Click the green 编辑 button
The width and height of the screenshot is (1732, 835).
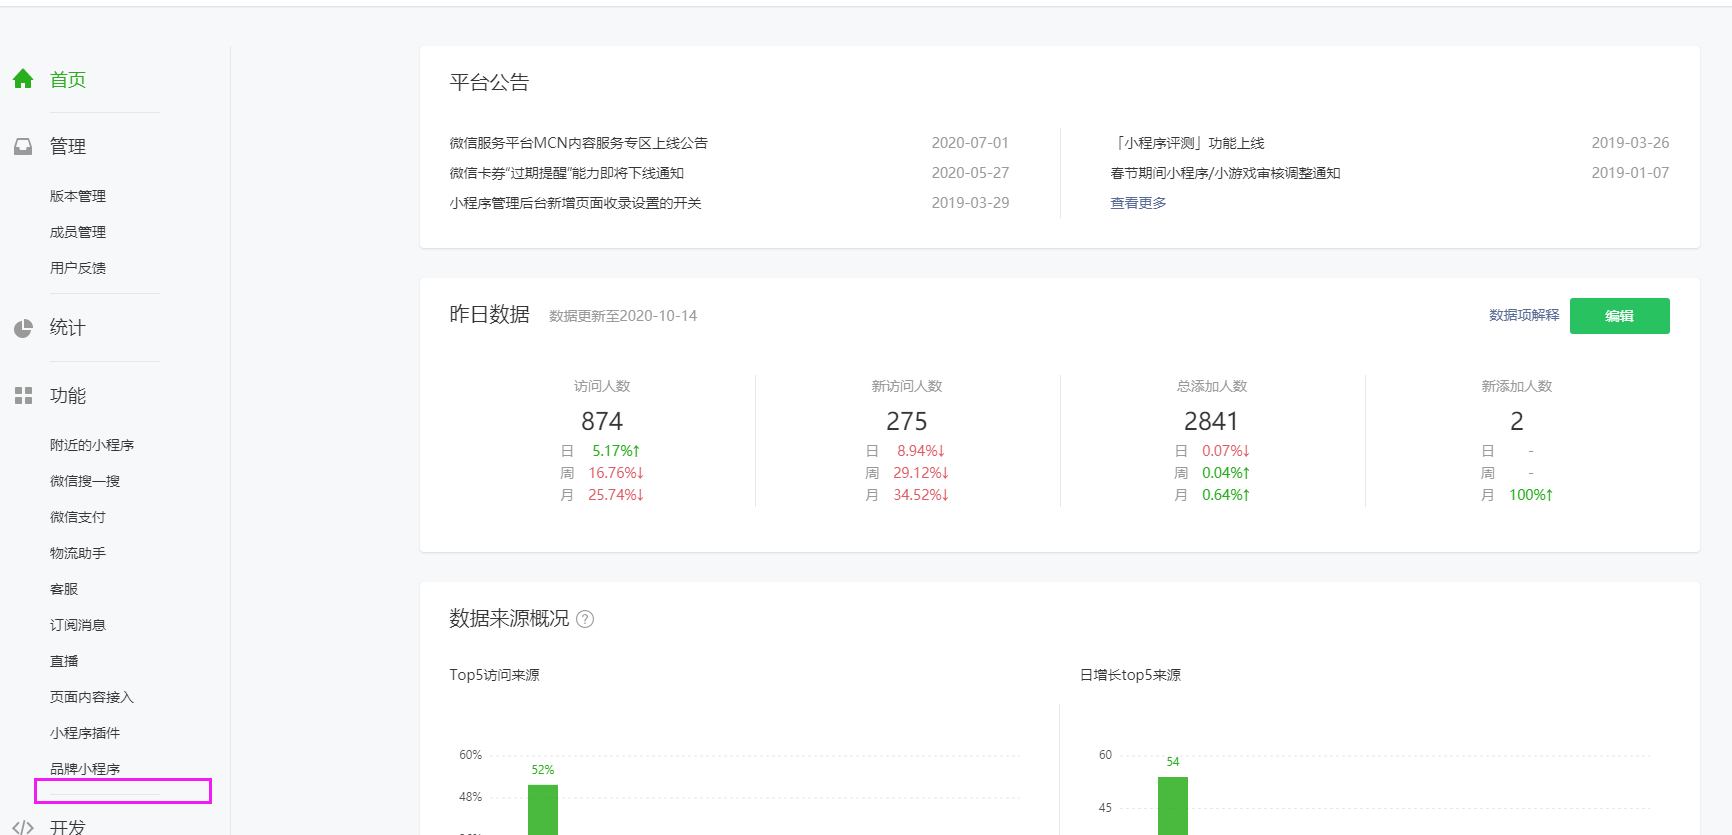pyautogui.click(x=1619, y=316)
